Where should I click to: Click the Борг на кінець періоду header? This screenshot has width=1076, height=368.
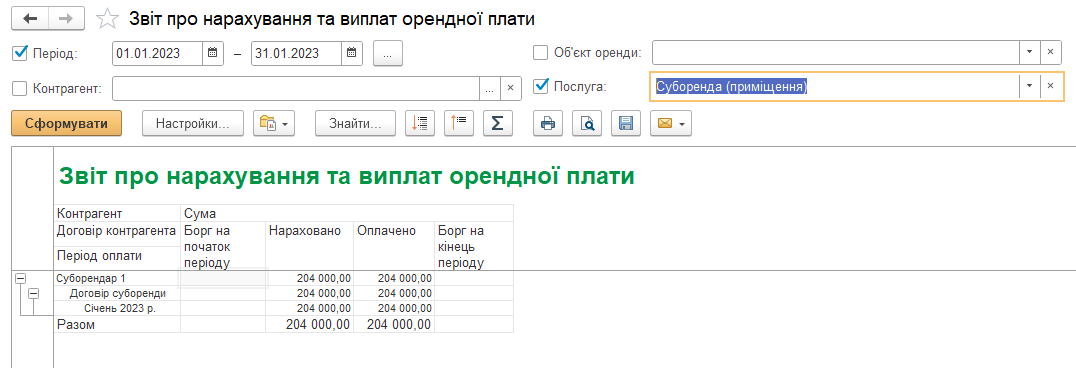click(474, 245)
